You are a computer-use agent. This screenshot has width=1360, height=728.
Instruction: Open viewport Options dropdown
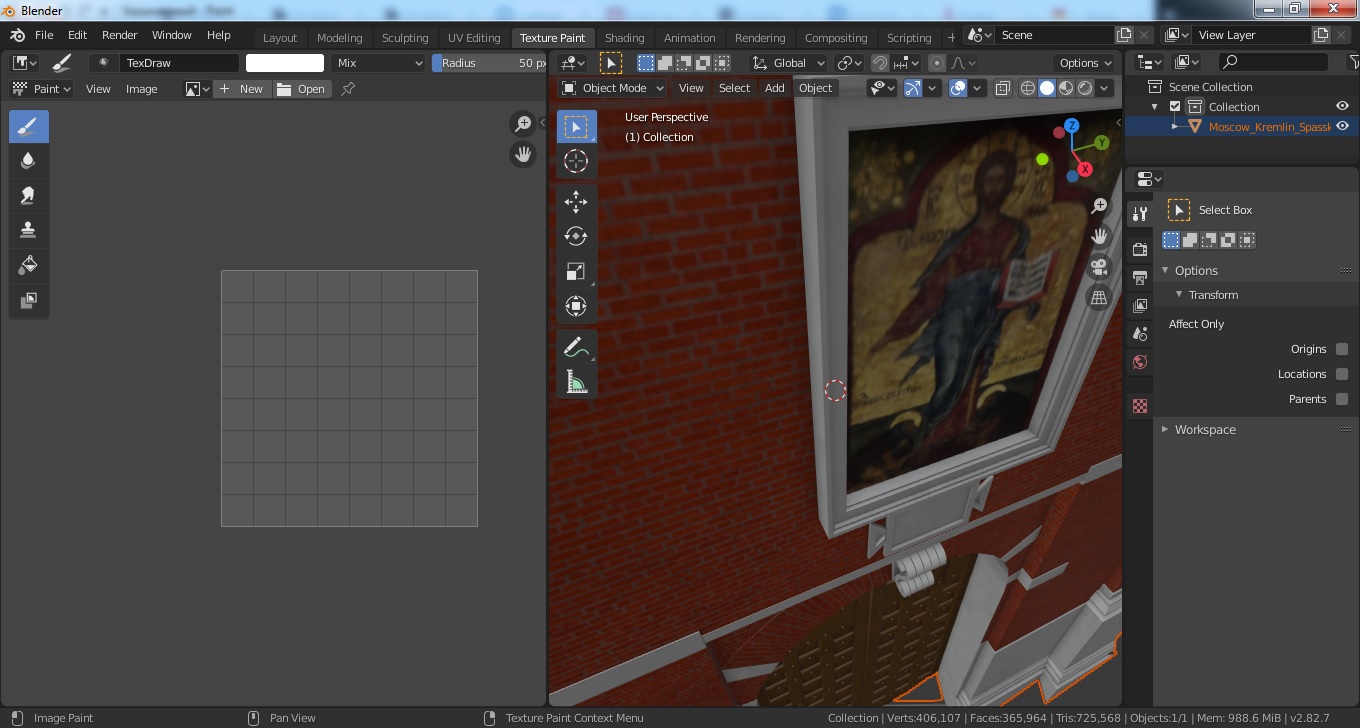1086,63
